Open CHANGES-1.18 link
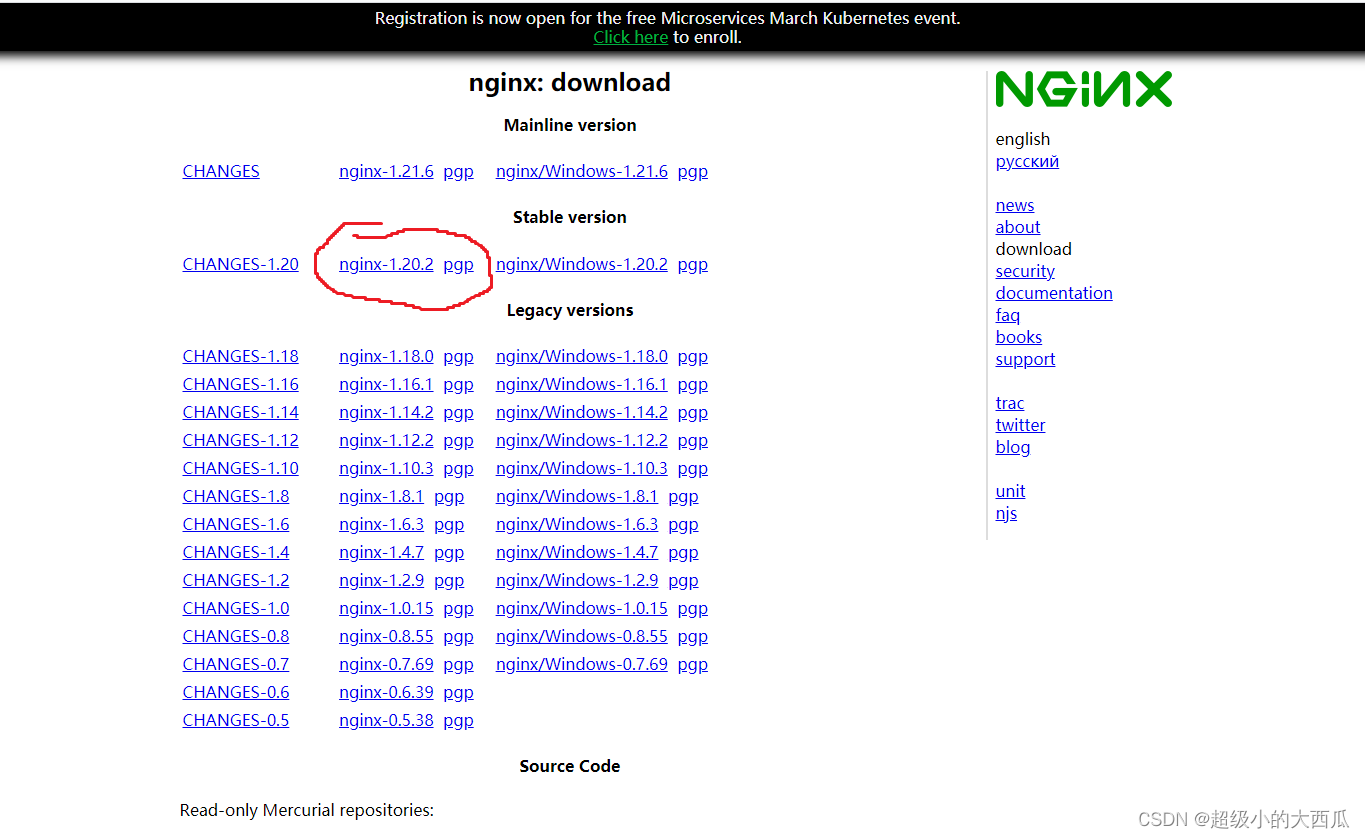1365x838 pixels. (x=241, y=356)
